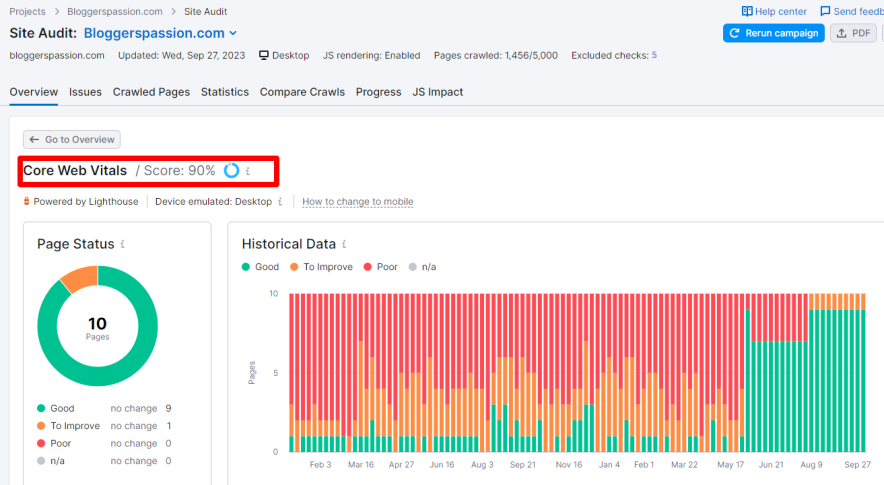This screenshot has height=485, width=884.
Task: Click the Help center book icon
Action: tap(747, 12)
